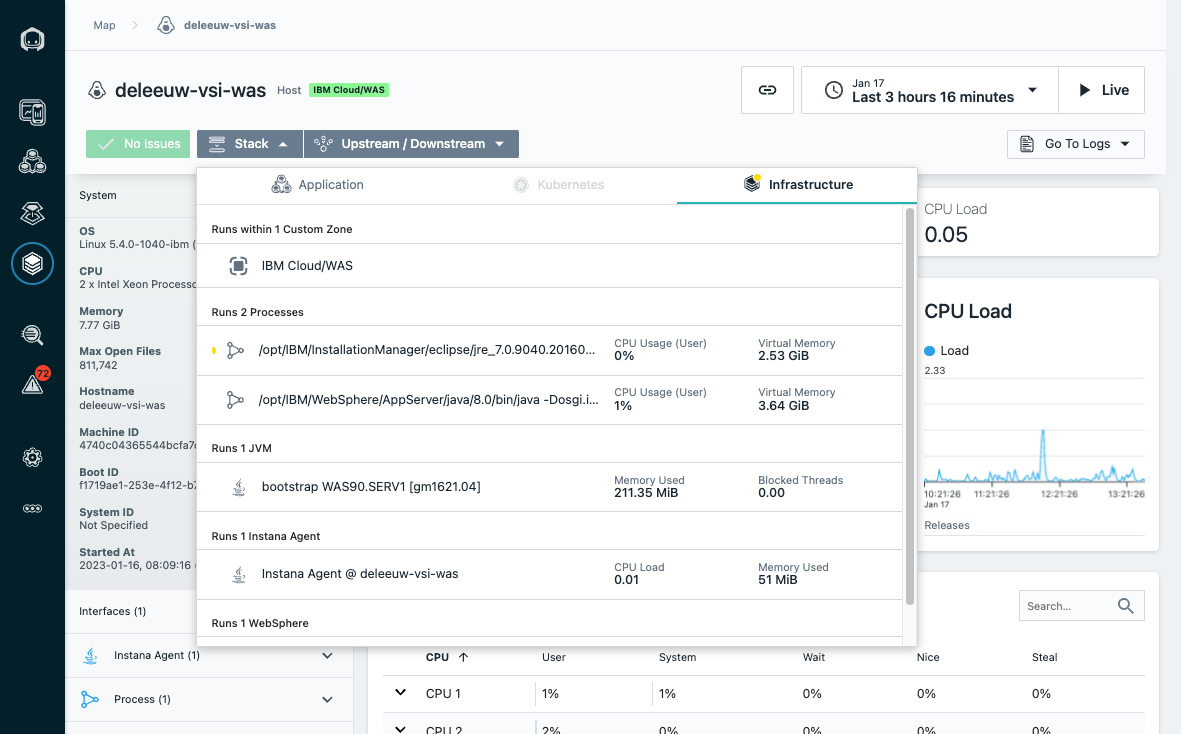Click the Go To Logs document icon
This screenshot has height=734, width=1181.
tap(1027, 144)
